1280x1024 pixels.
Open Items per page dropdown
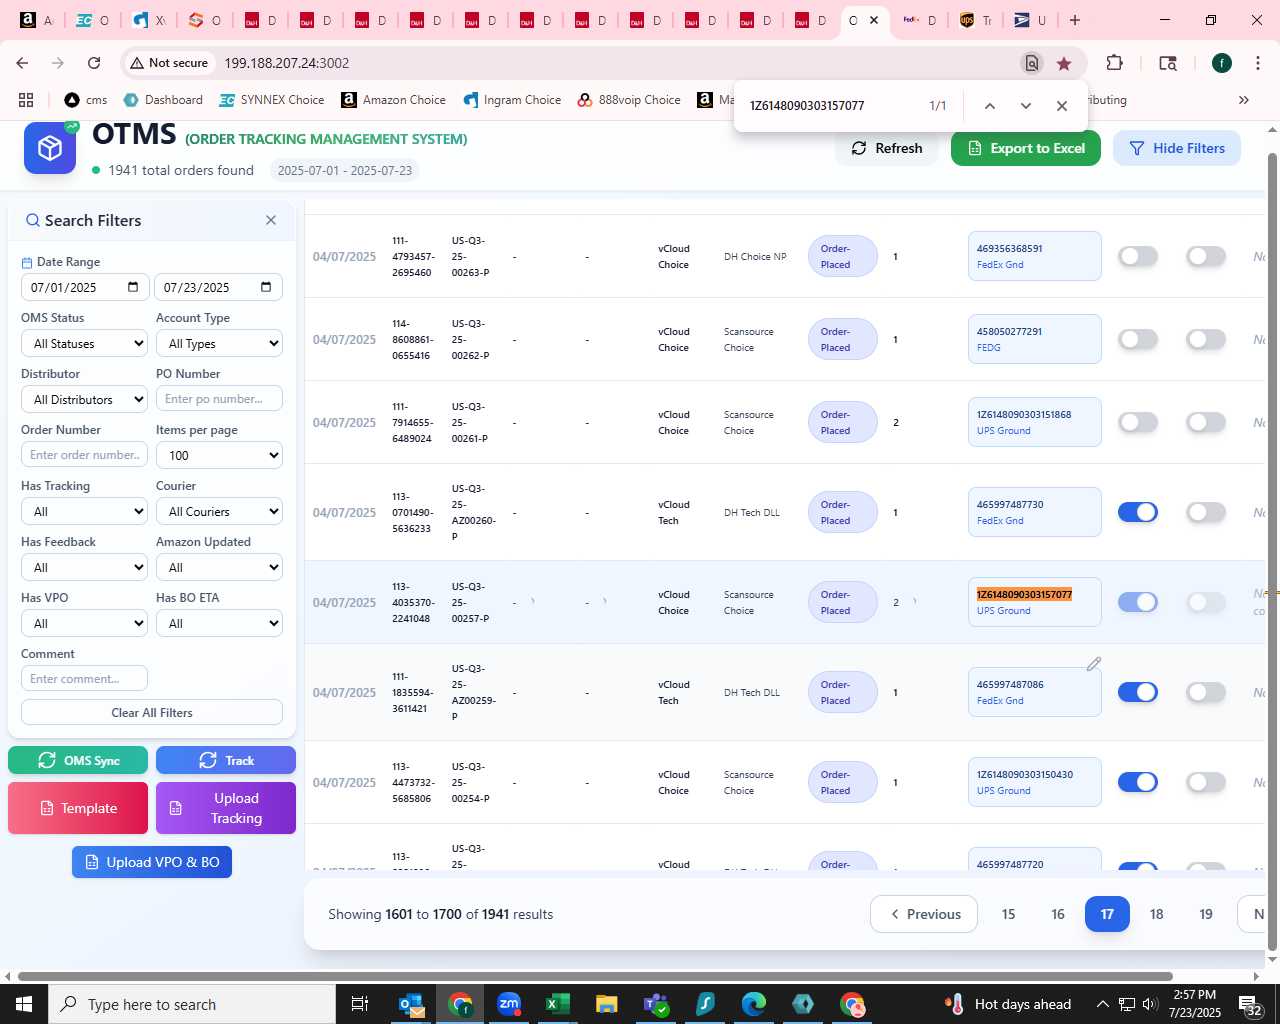[219, 455]
